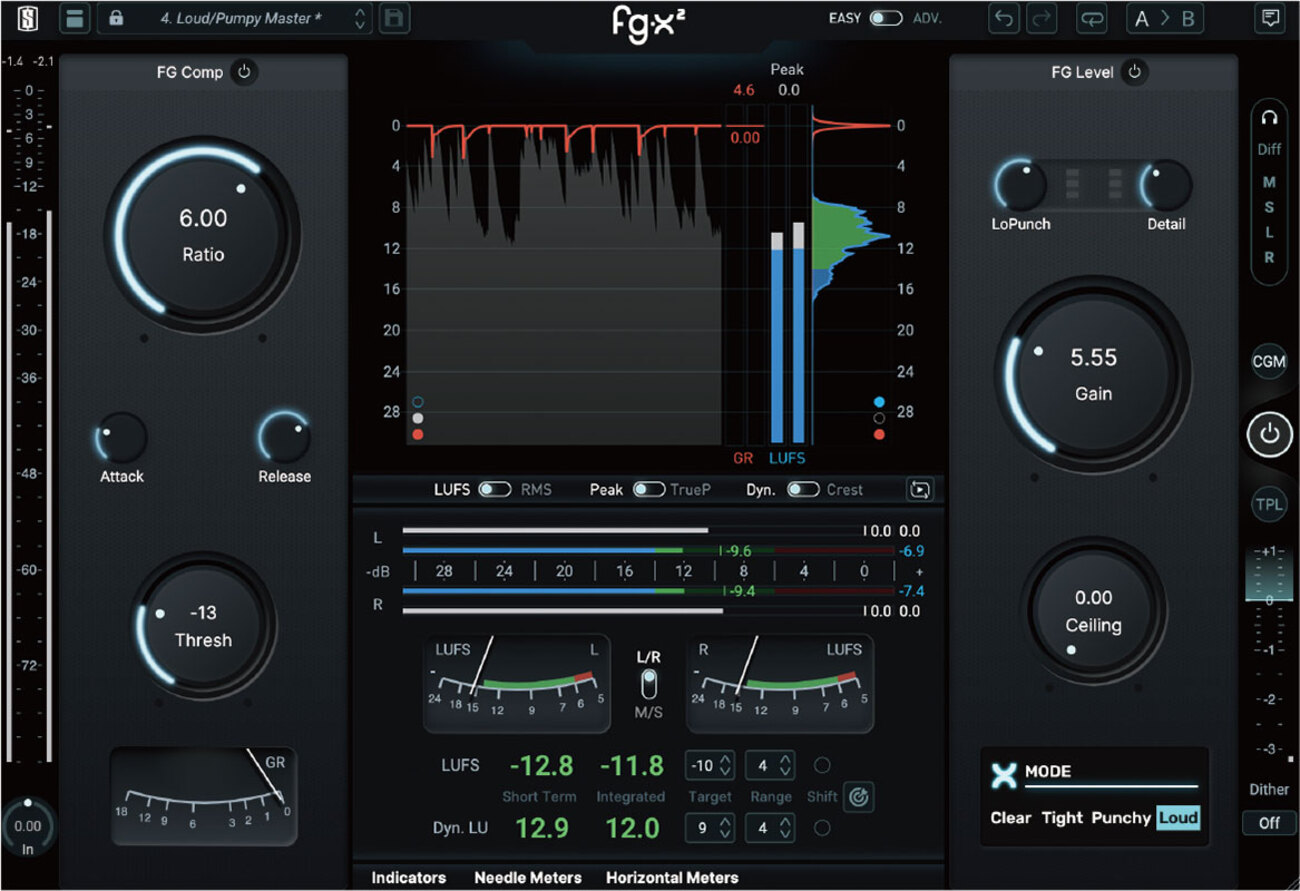Open the comments panel icon

coord(1270,18)
